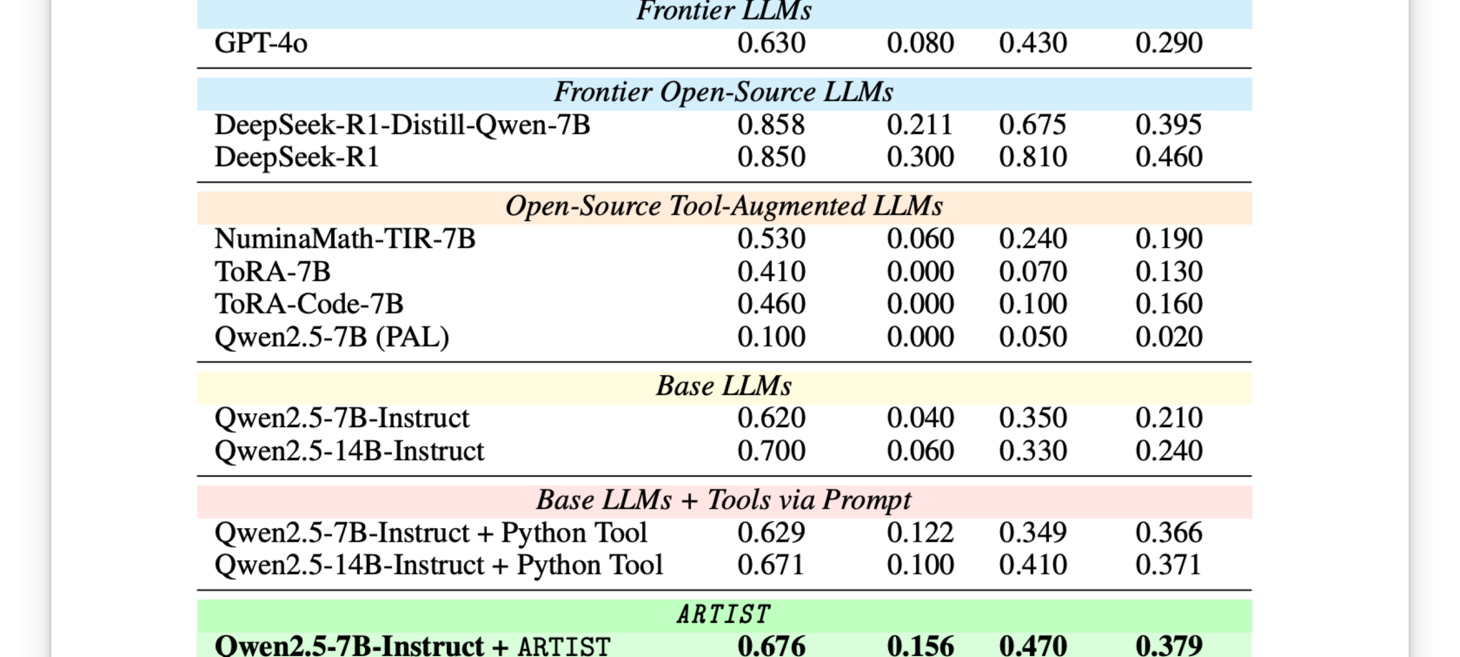Select the ARTIST section banner
Screen dimensions: 1460x657
722,613
